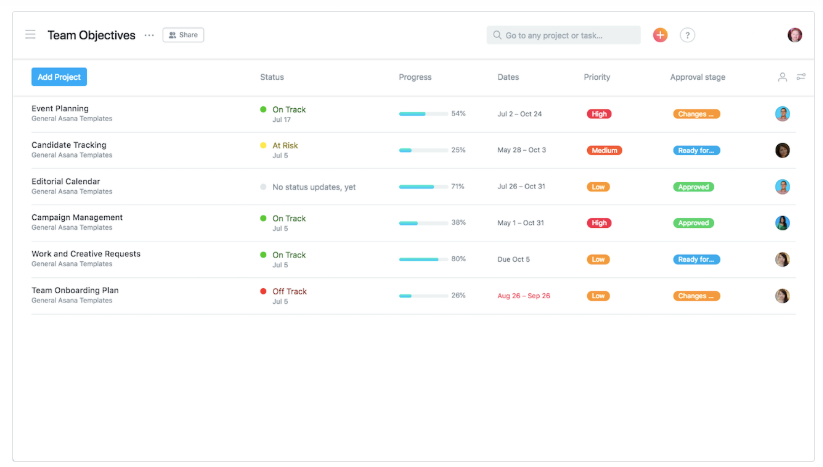Click the owner avatar for Candidate Tracking
The image size is (823, 467).
[782, 150]
